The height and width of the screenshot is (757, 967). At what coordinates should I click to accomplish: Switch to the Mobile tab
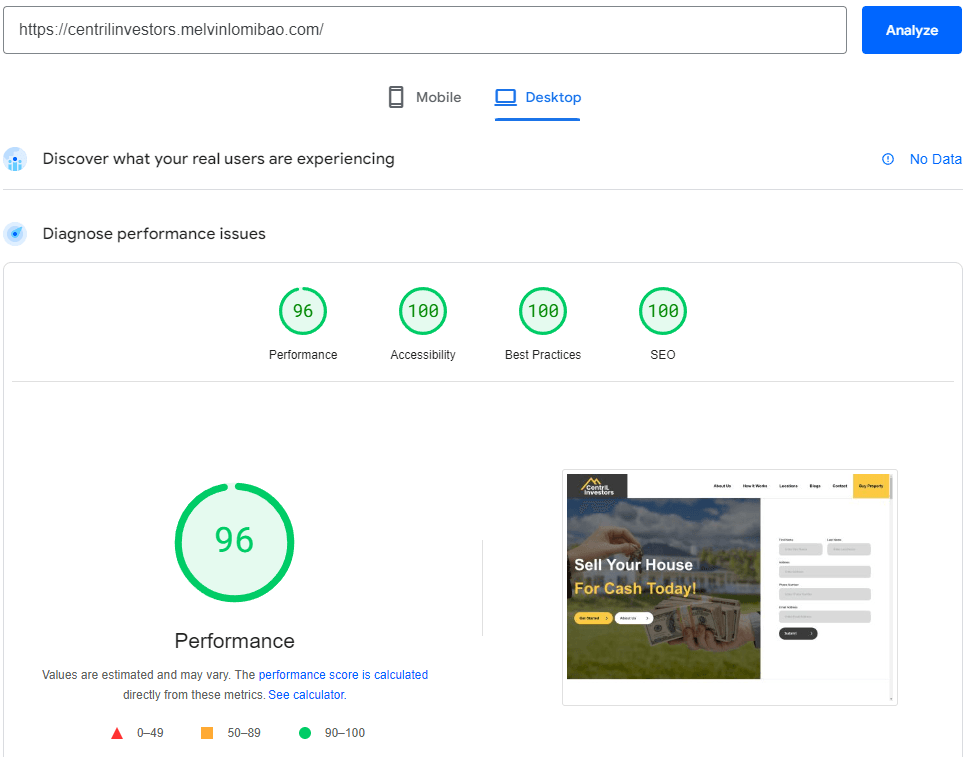click(425, 97)
